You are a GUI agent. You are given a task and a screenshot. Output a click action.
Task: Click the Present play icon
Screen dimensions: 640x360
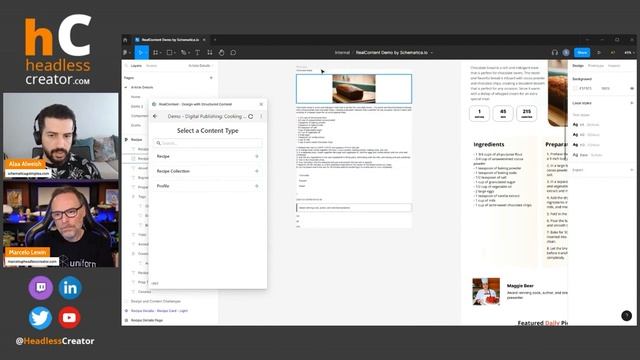pyautogui.click(x=599, y=53)
